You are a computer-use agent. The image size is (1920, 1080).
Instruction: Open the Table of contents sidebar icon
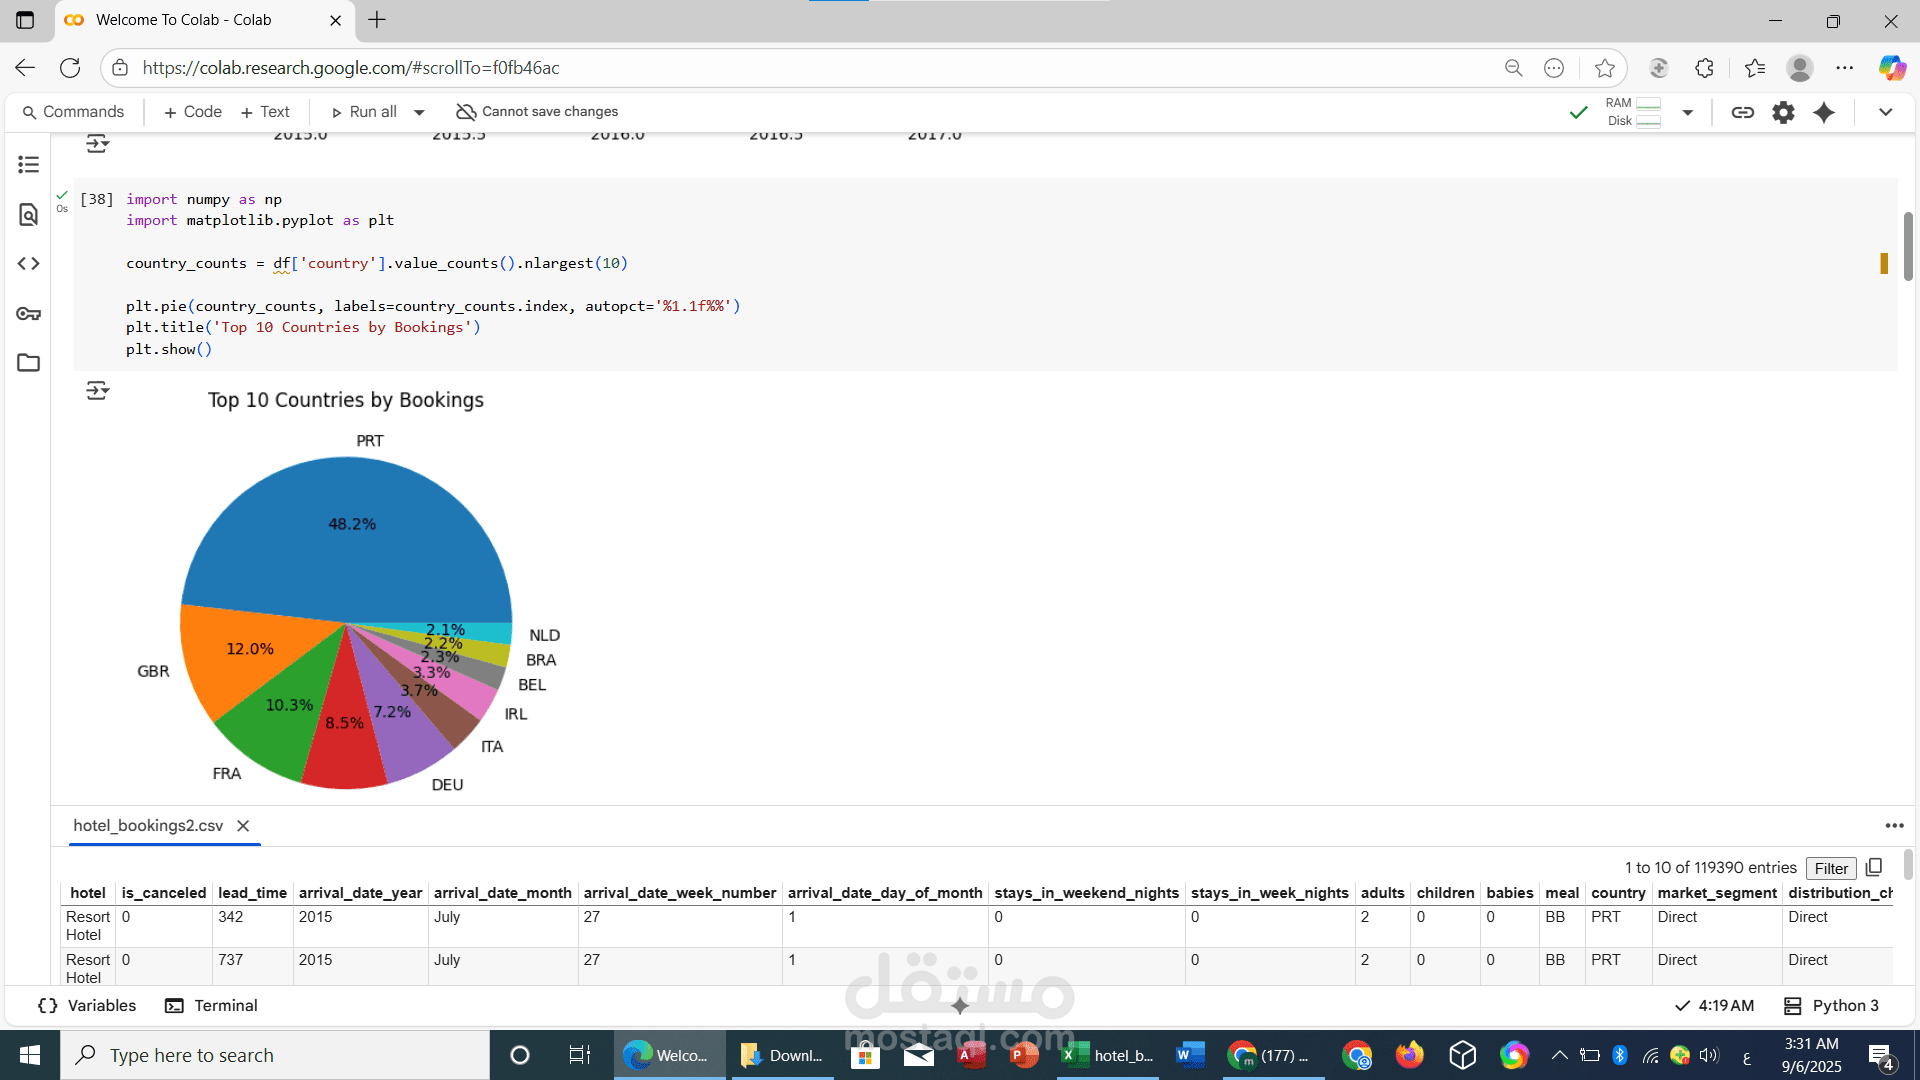point(28,164)
